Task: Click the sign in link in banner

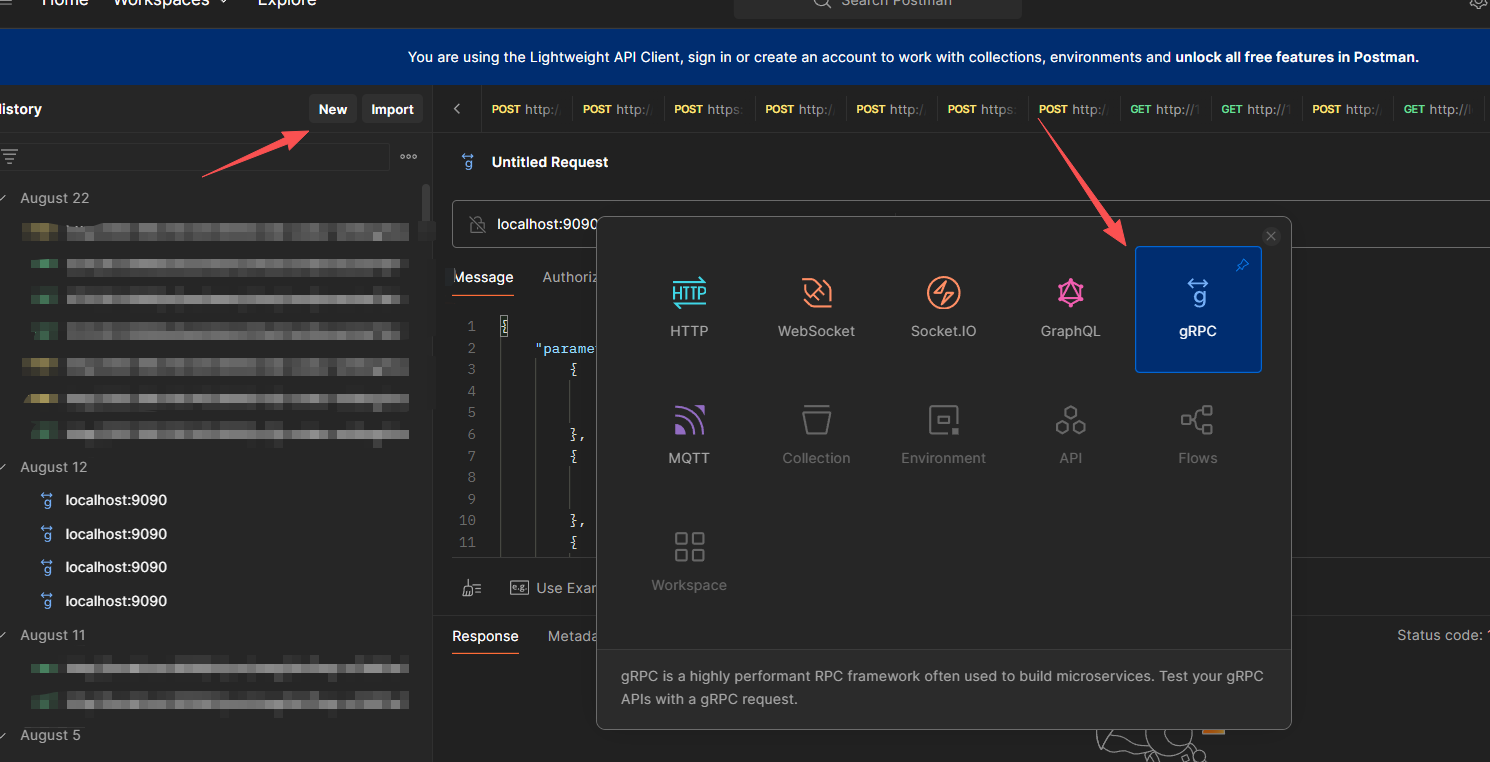Action: click(x=710, y=57)
